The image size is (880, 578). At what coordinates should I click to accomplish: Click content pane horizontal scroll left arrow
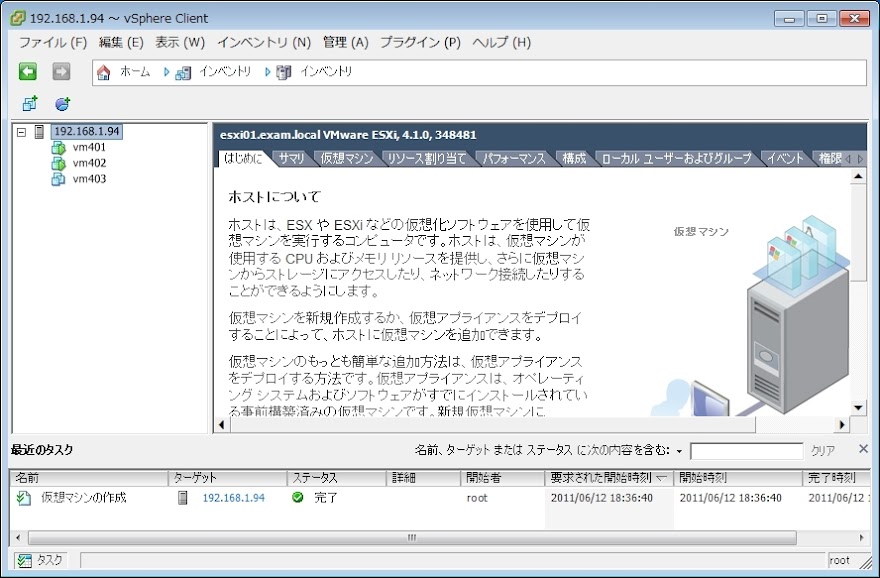(222, 425)
